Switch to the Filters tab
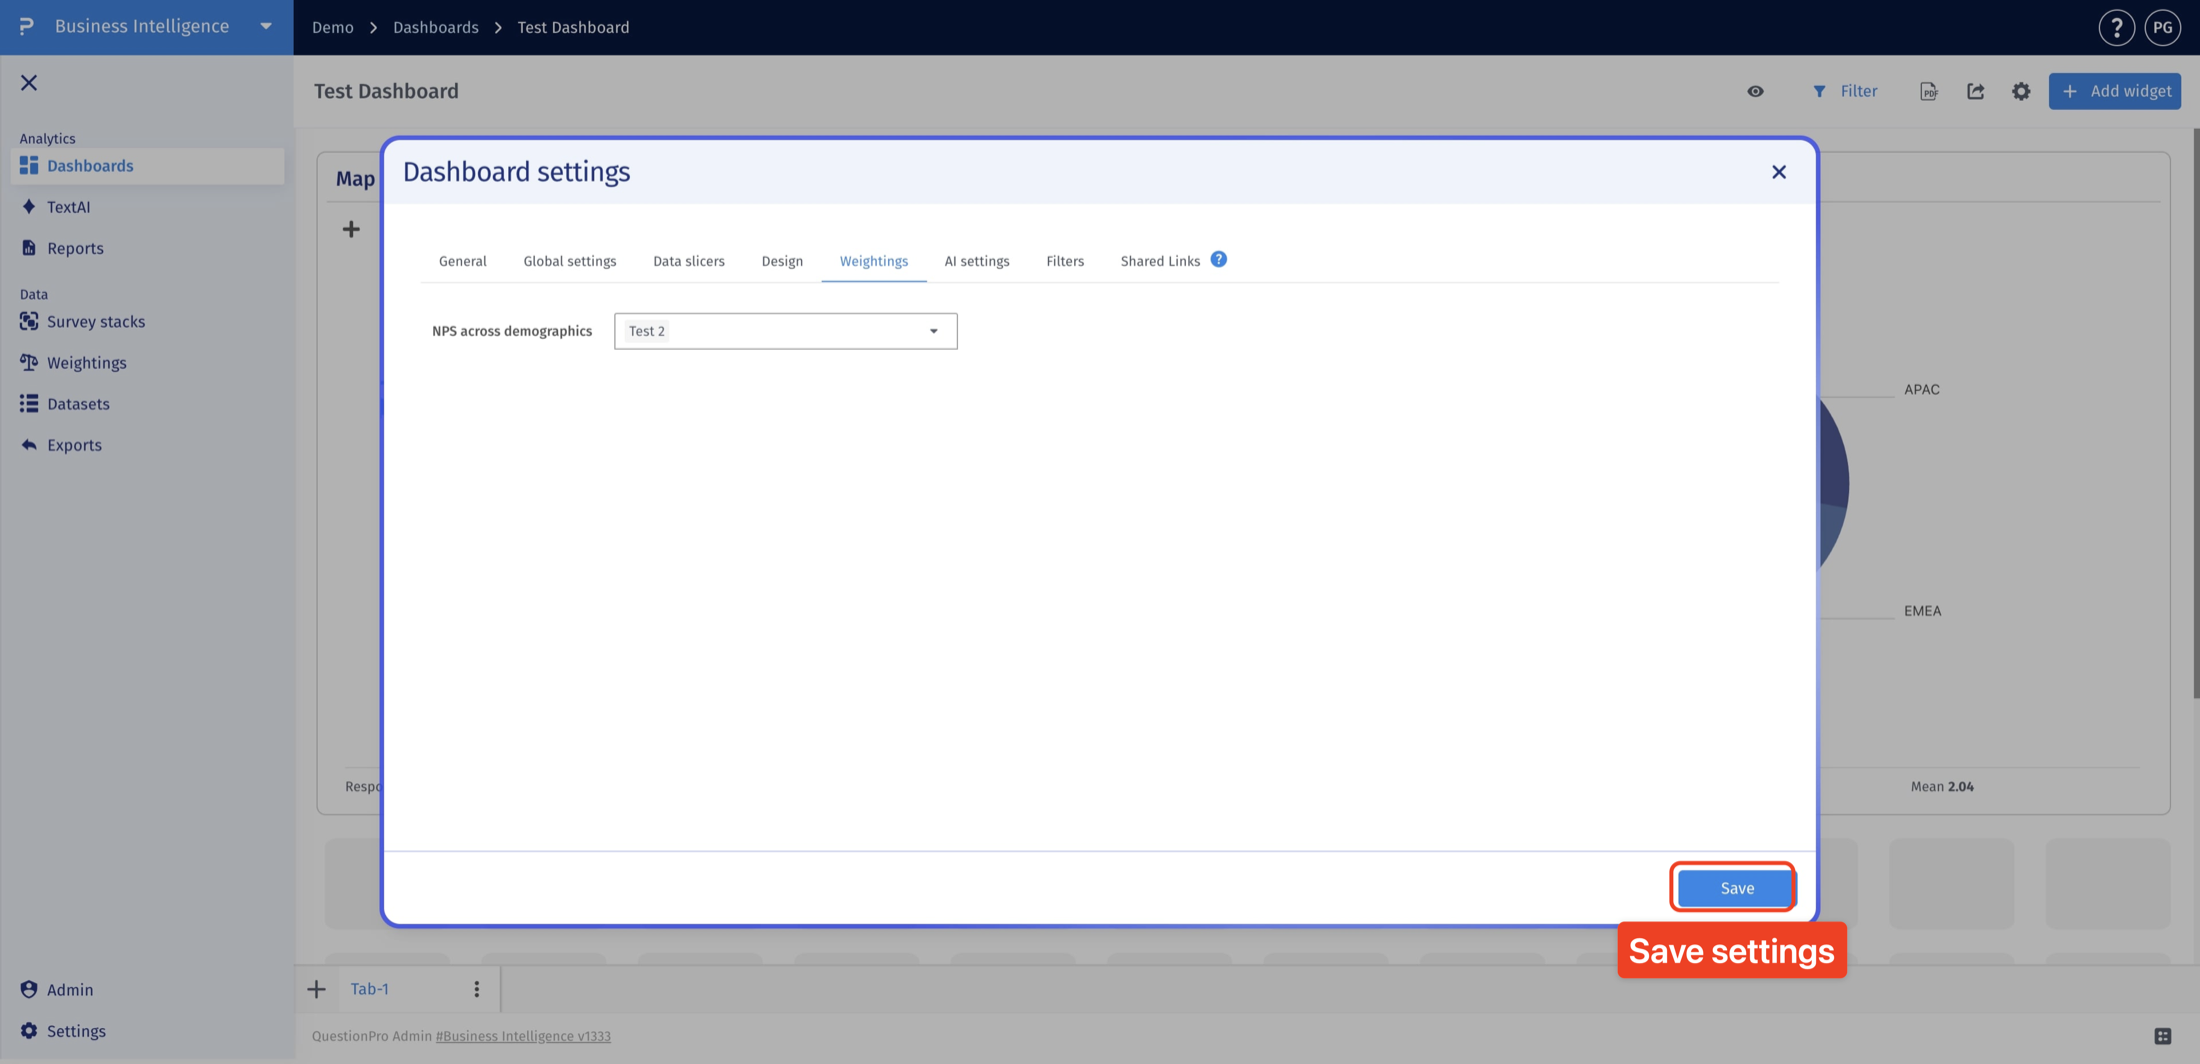The height and width of the screenshot is (1064, 2200). [x=1065, y=261]
